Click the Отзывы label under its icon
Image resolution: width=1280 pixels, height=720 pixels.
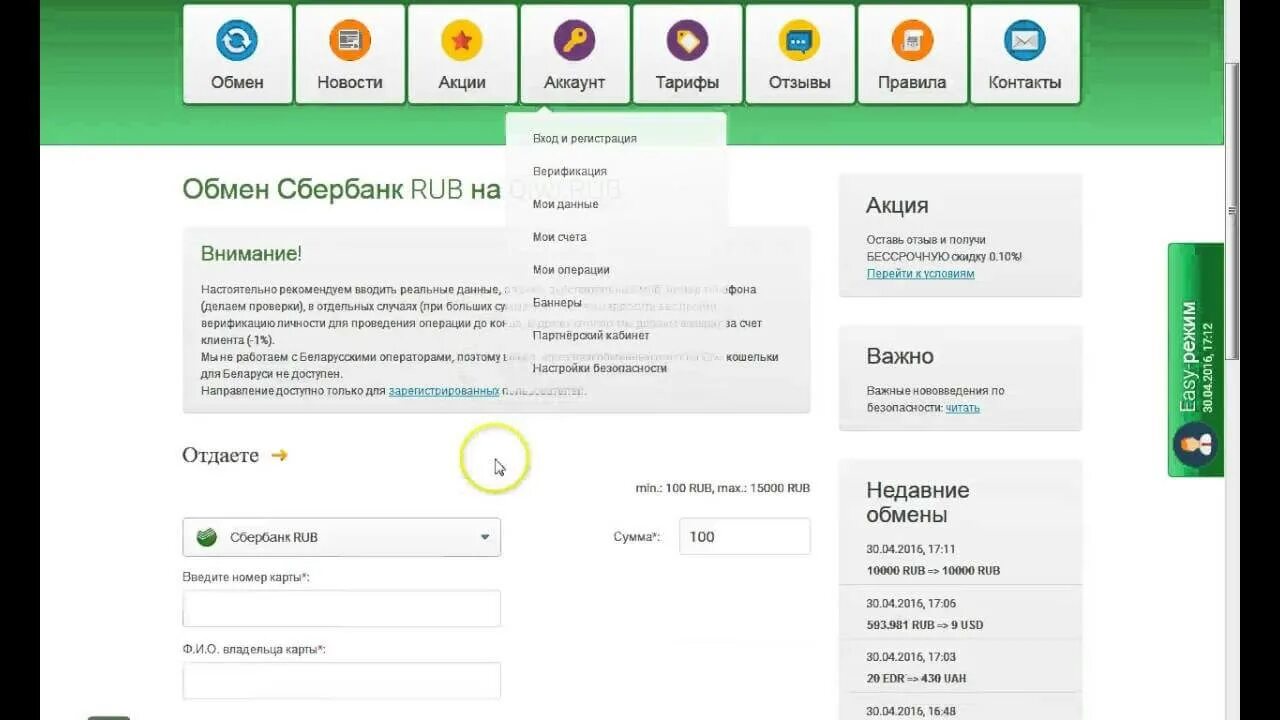coord(800,82)
